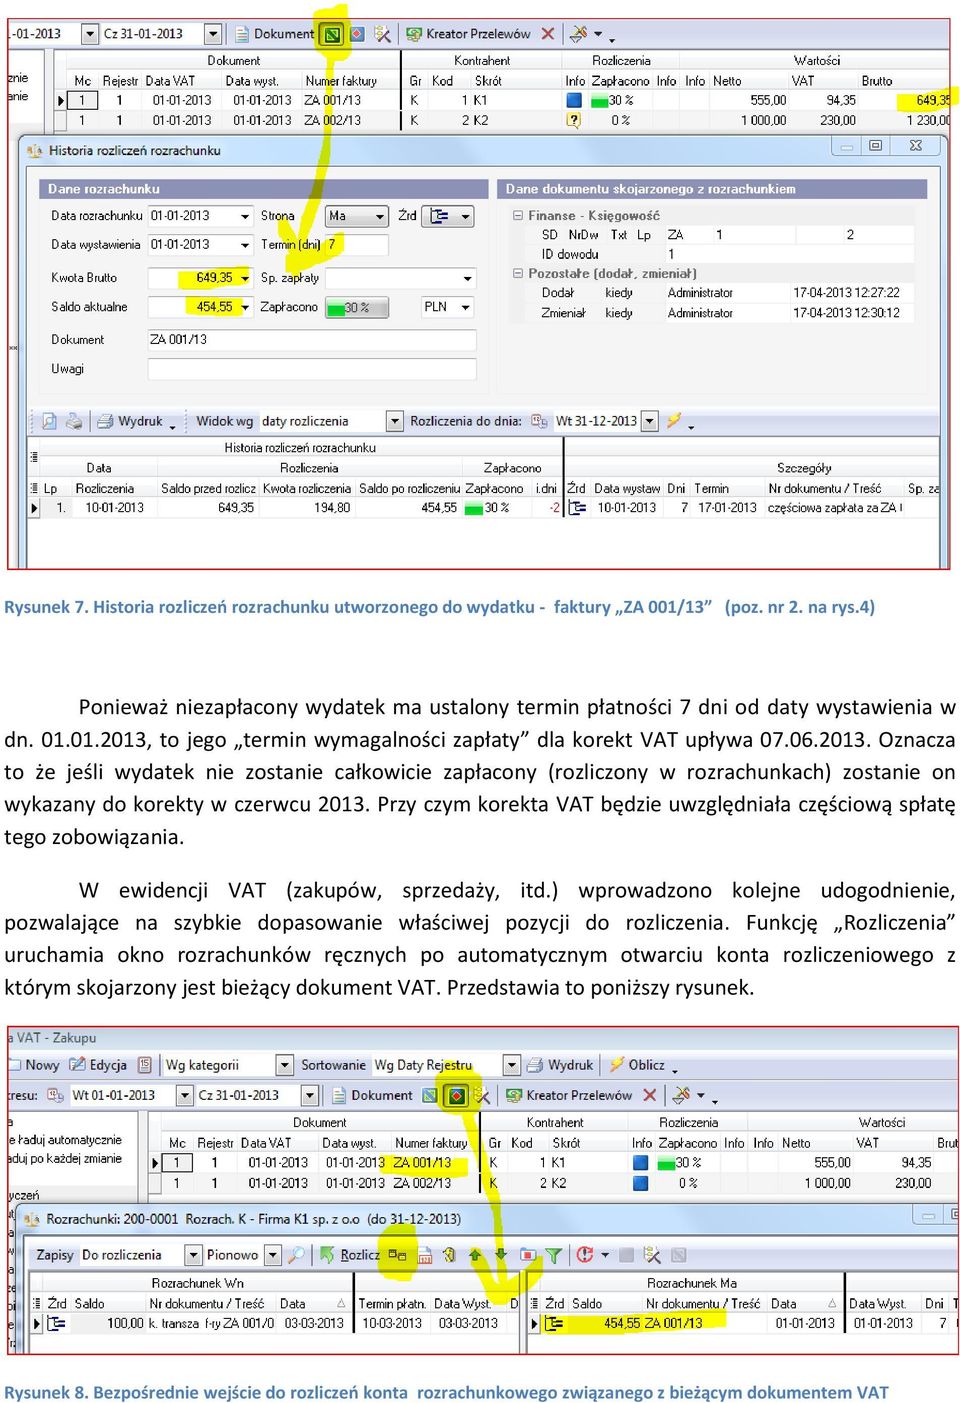960x1403 pixels.
Task: Click the green Historia rozliczeń icon in Rysunek 7 toolbar
Action: coord(333,34)
